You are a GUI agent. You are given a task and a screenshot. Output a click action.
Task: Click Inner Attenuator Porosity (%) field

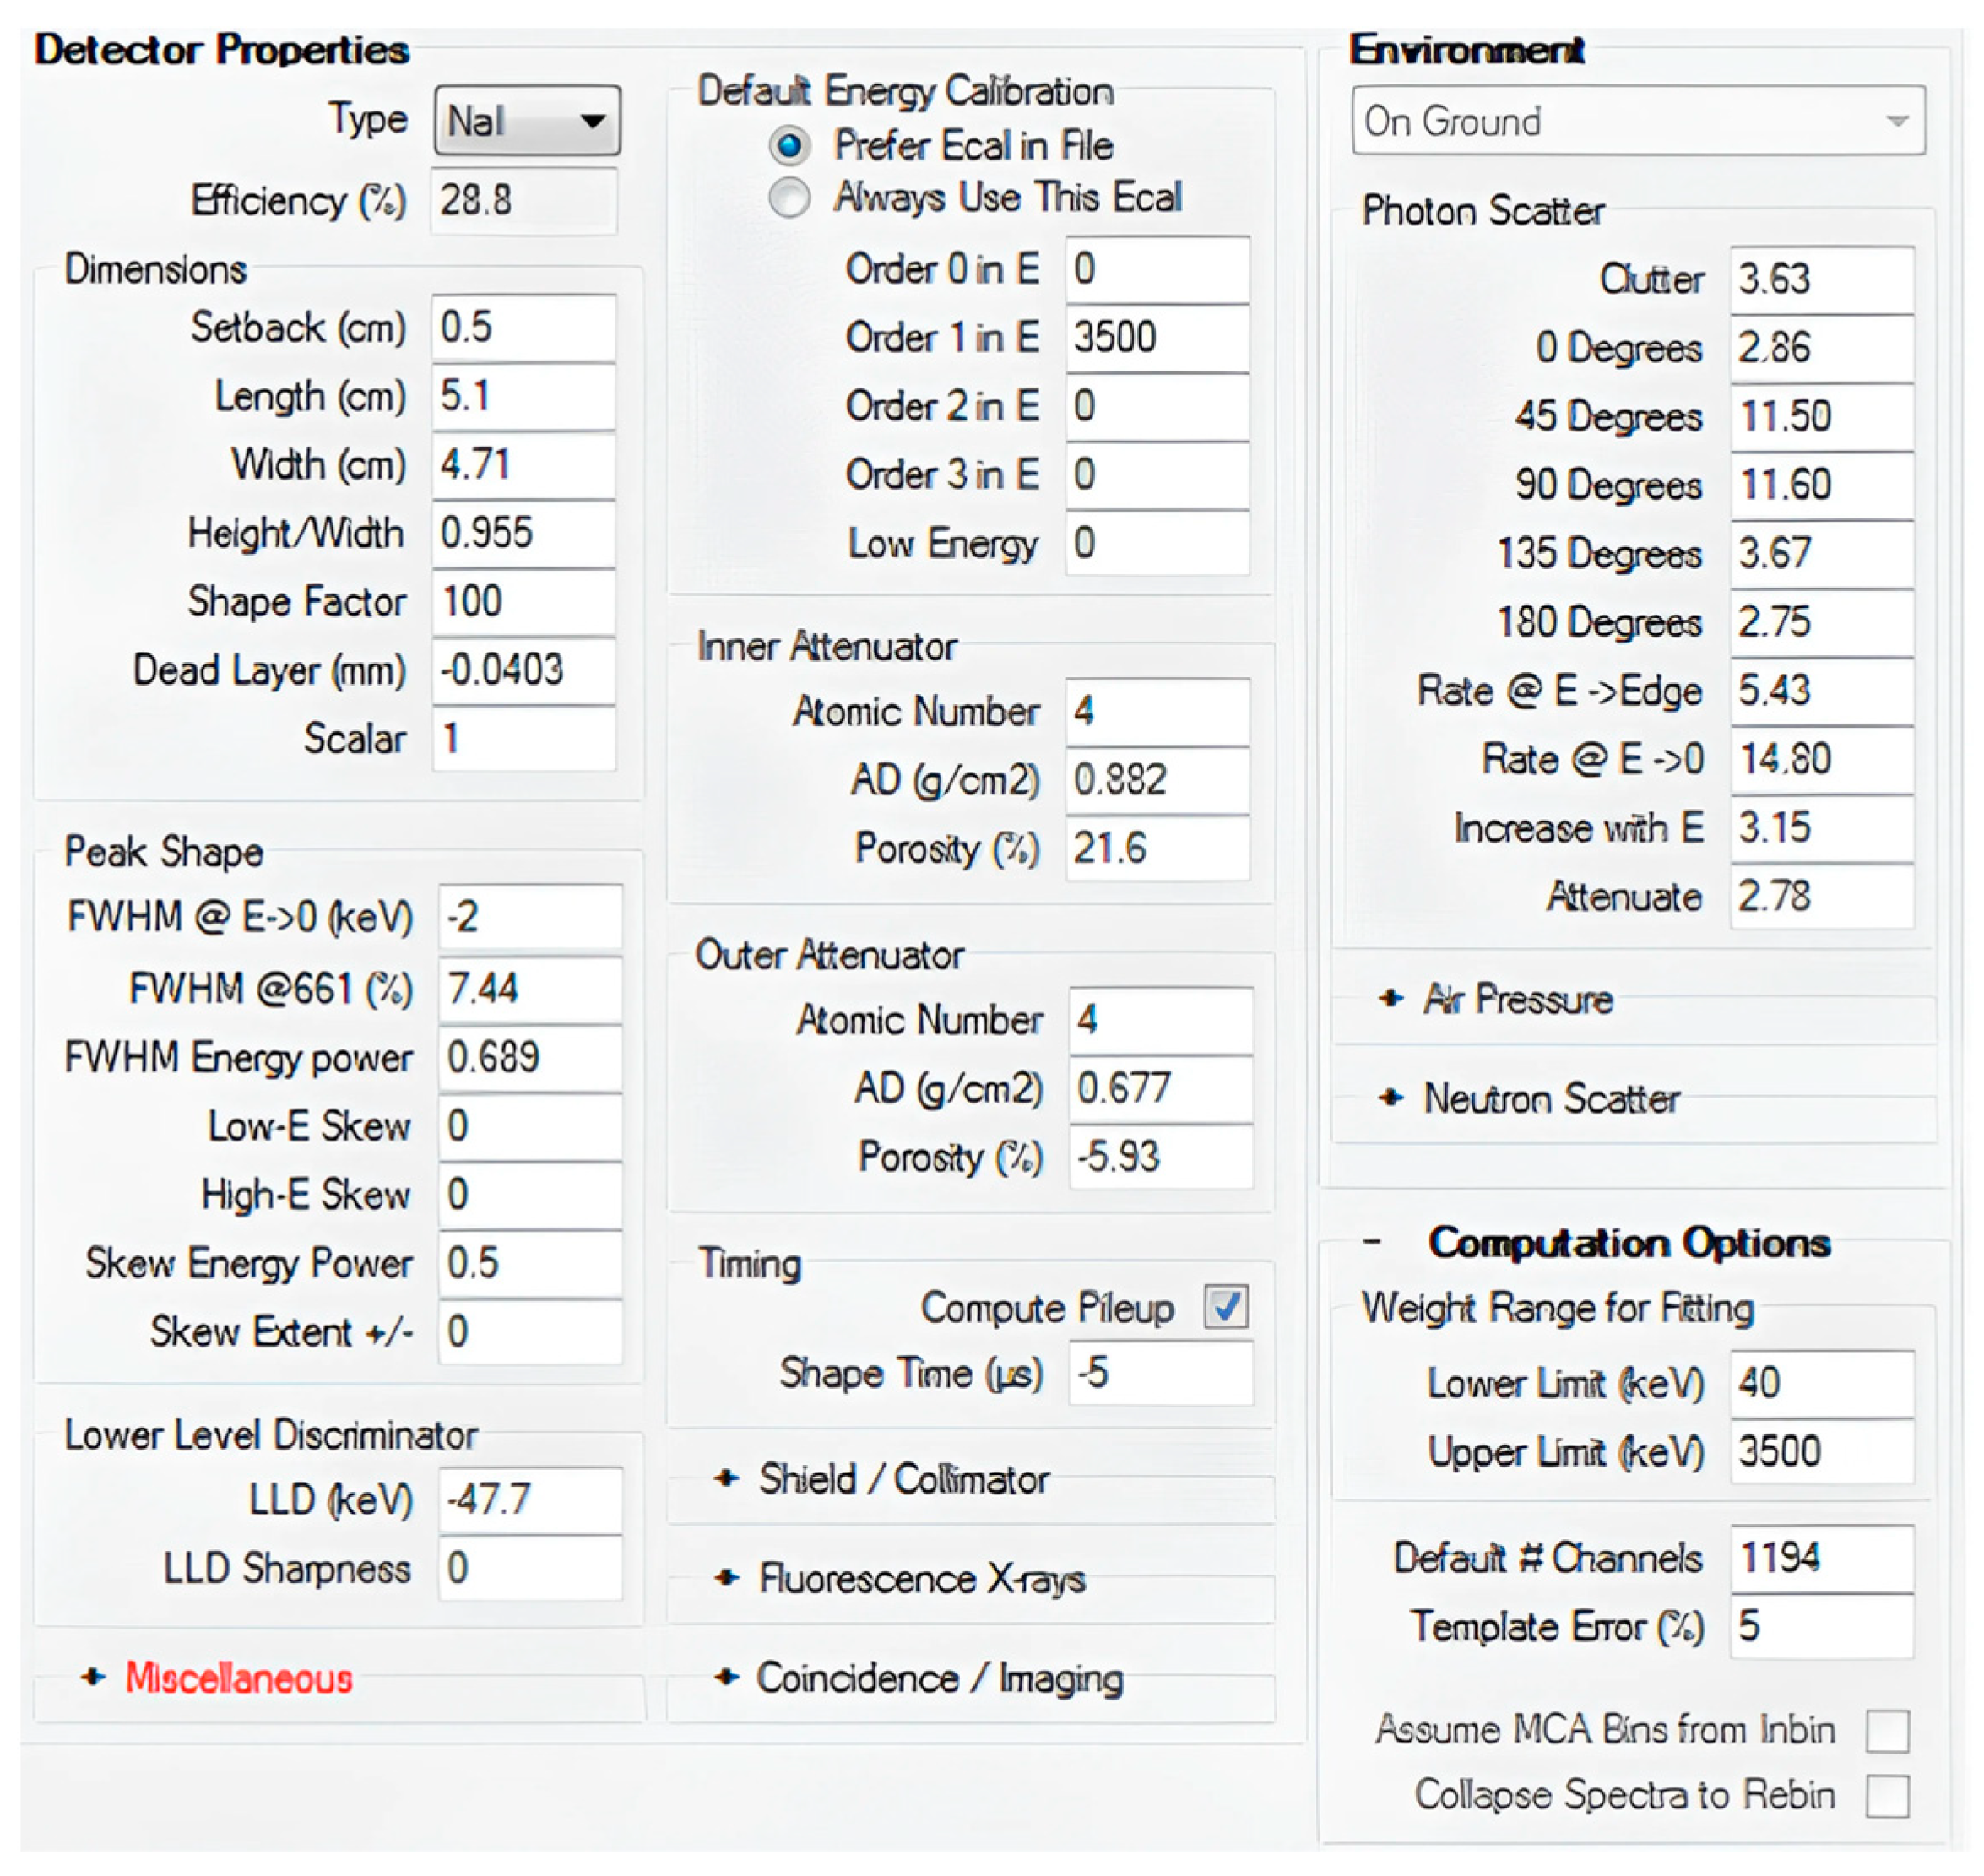(x=1157, y=849)
